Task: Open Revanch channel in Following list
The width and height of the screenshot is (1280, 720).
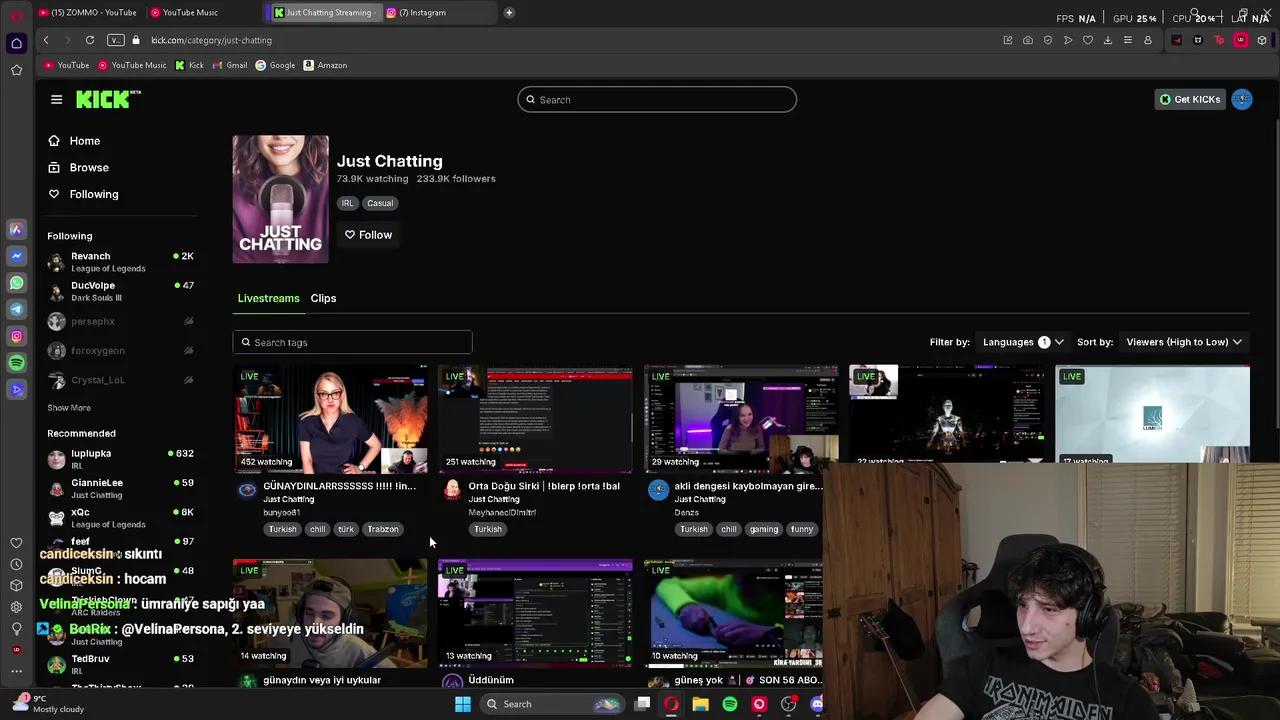Action: pyautogui.click(x=120, y=262)
